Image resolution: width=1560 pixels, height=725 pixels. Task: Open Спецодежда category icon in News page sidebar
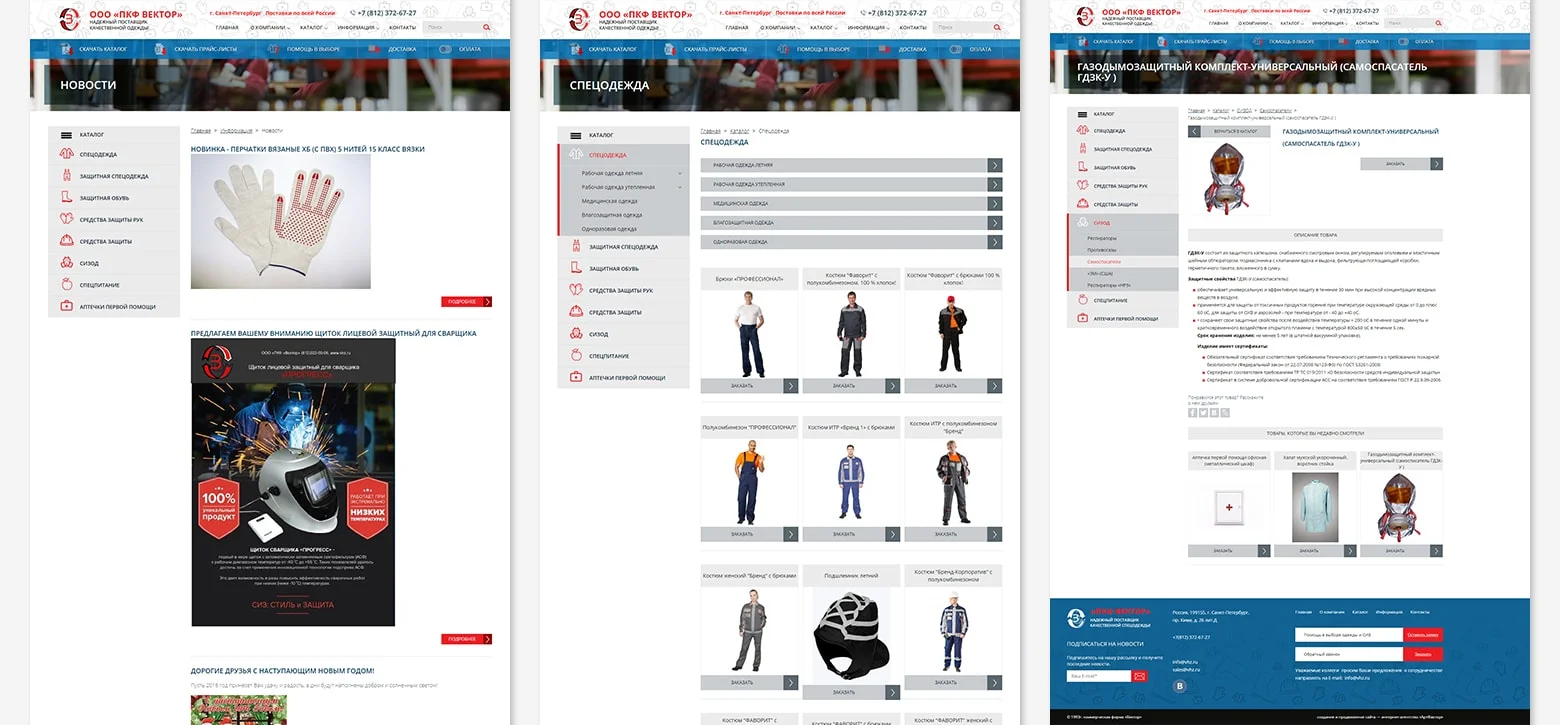(x=66, y=154)
